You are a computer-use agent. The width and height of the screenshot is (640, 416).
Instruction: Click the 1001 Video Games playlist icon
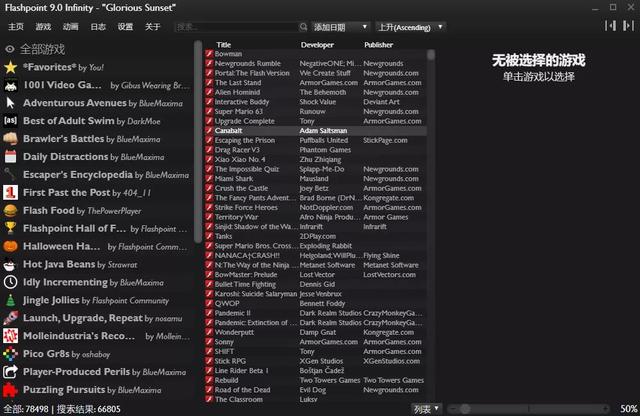(11, 85)
